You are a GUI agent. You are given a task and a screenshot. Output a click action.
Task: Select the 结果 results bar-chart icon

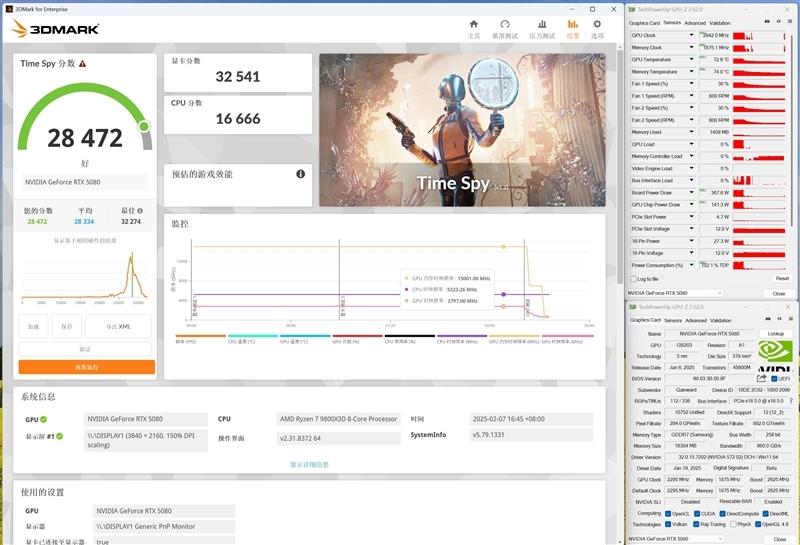[572, 24]
